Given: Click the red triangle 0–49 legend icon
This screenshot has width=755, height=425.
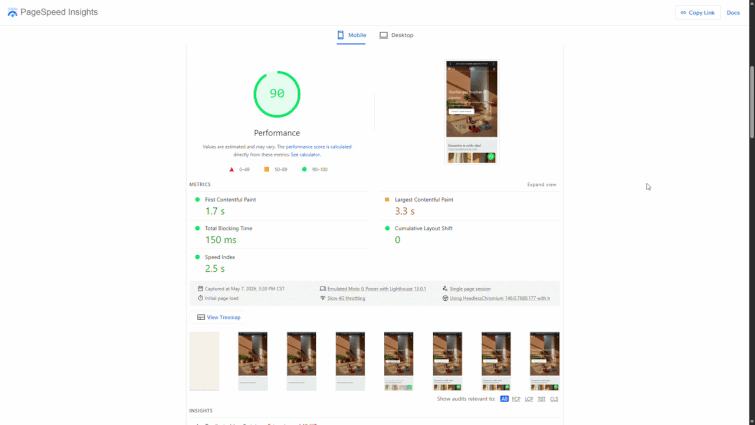Looking at the screenshot, I should tap(232, 169).
